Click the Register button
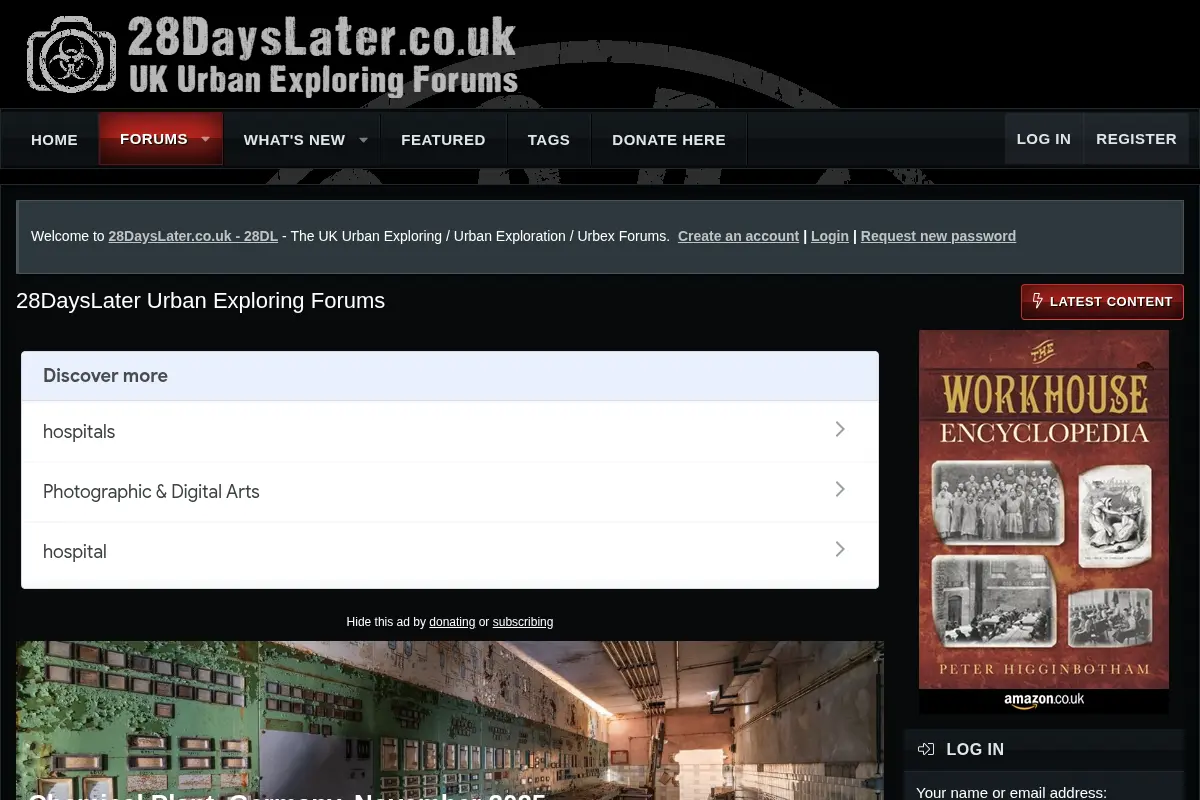Viewport: 1200px width, 800px height. click(1136, 139)
